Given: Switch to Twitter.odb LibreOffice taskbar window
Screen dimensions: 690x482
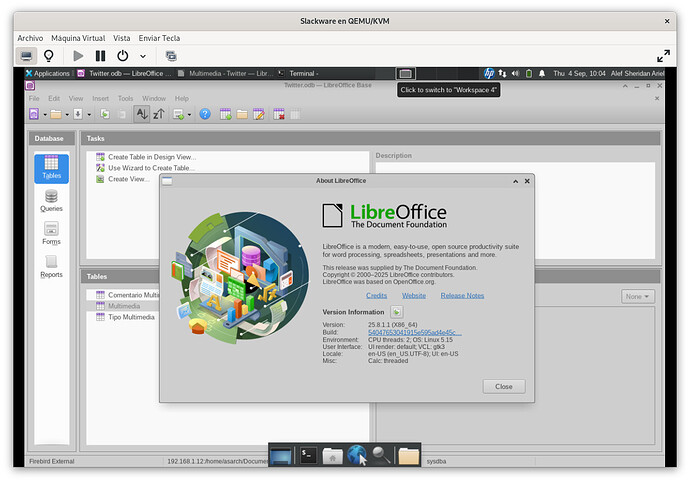Looking at the screenshot, I should 125,74.
